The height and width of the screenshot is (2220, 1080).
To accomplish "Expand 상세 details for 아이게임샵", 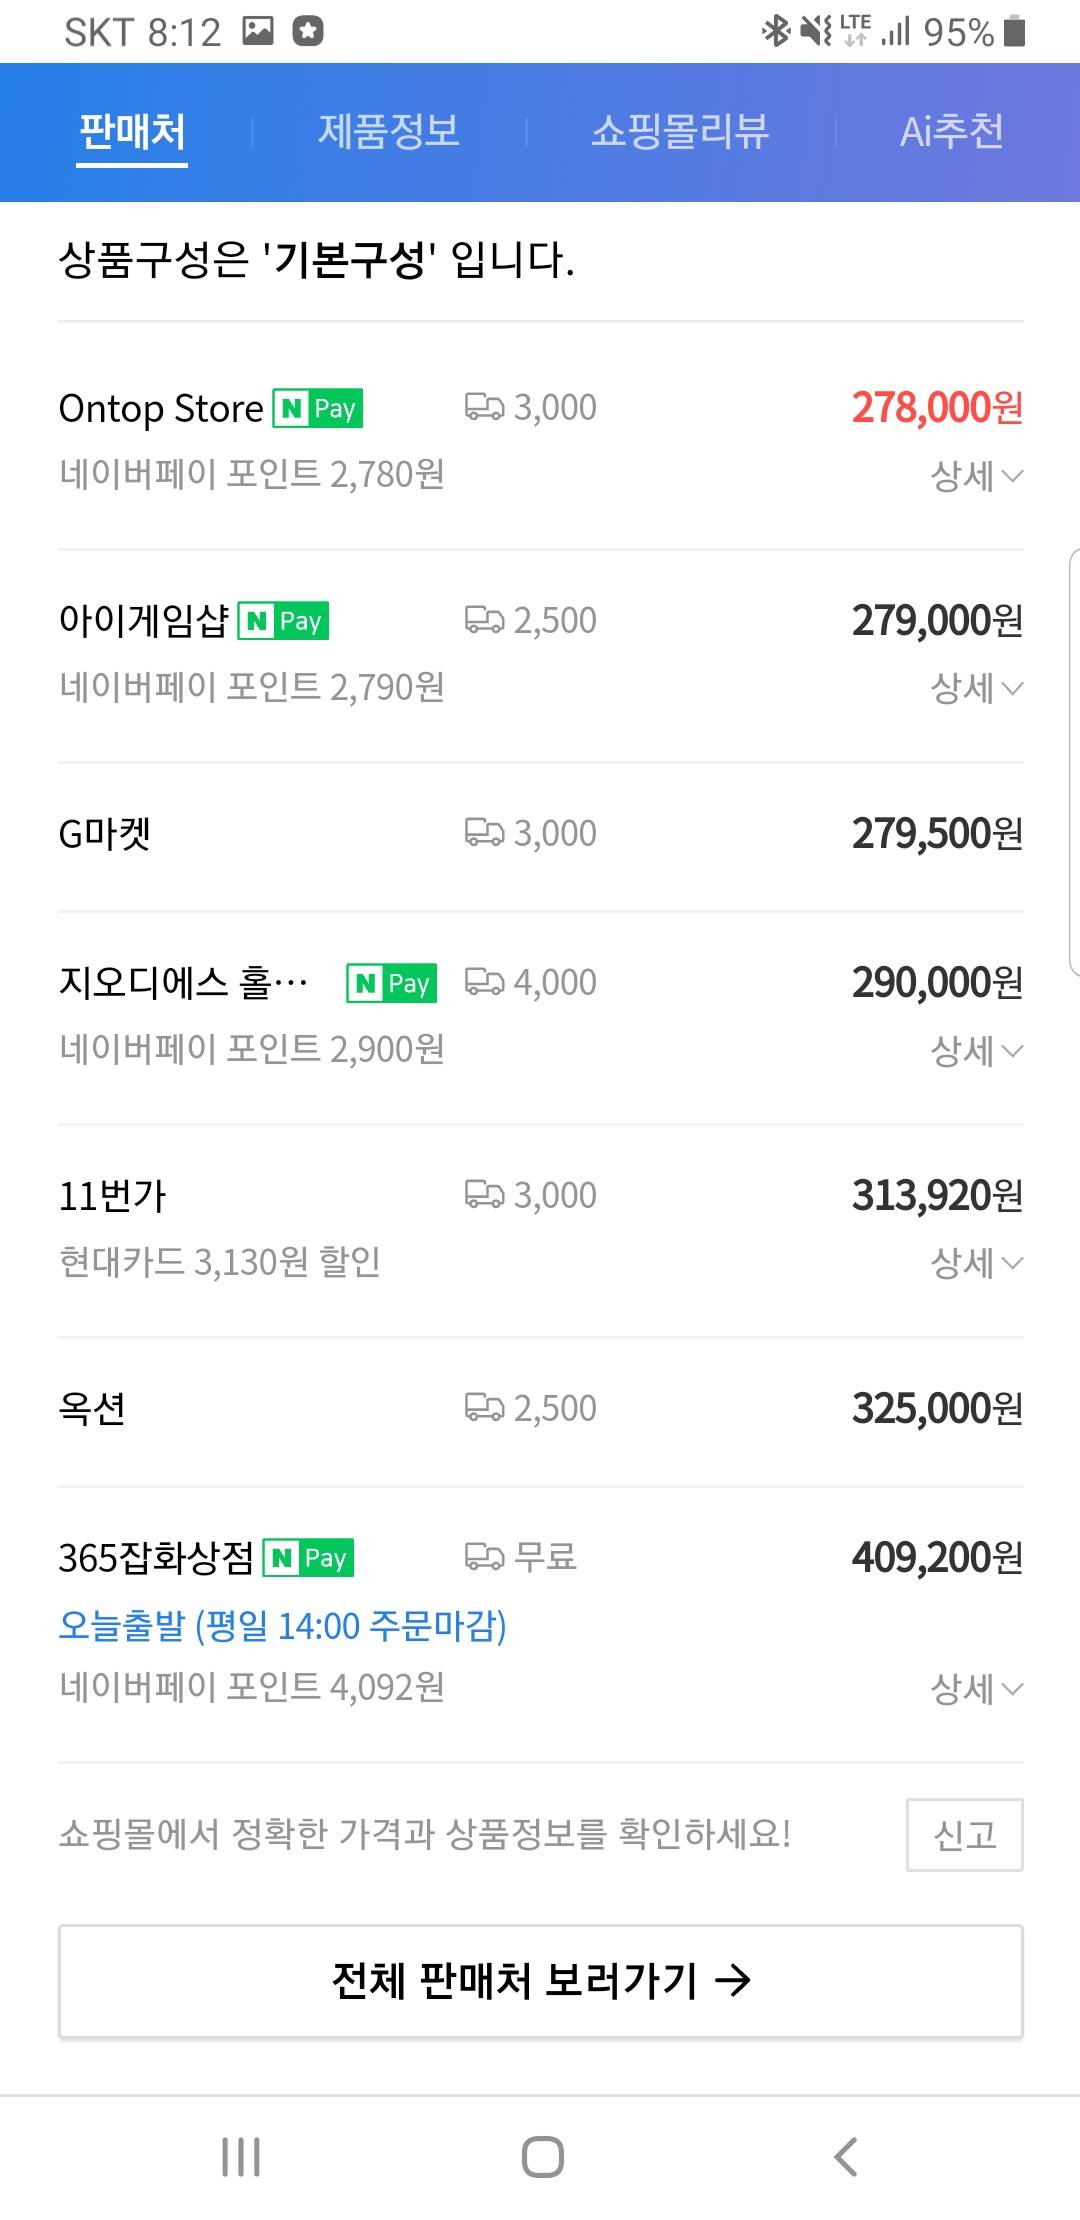I will pos(976,688).
